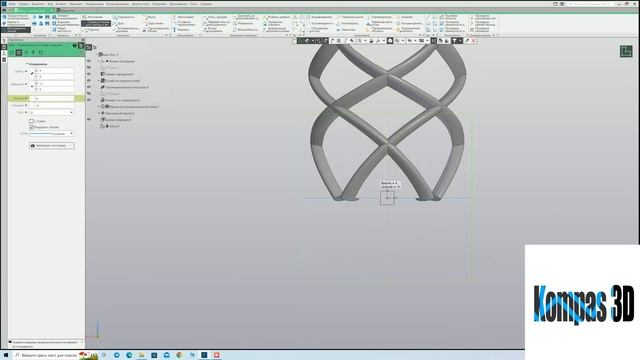
Task: Select the Инструменты эскиза toolset
Action: [x=16, y=29]
